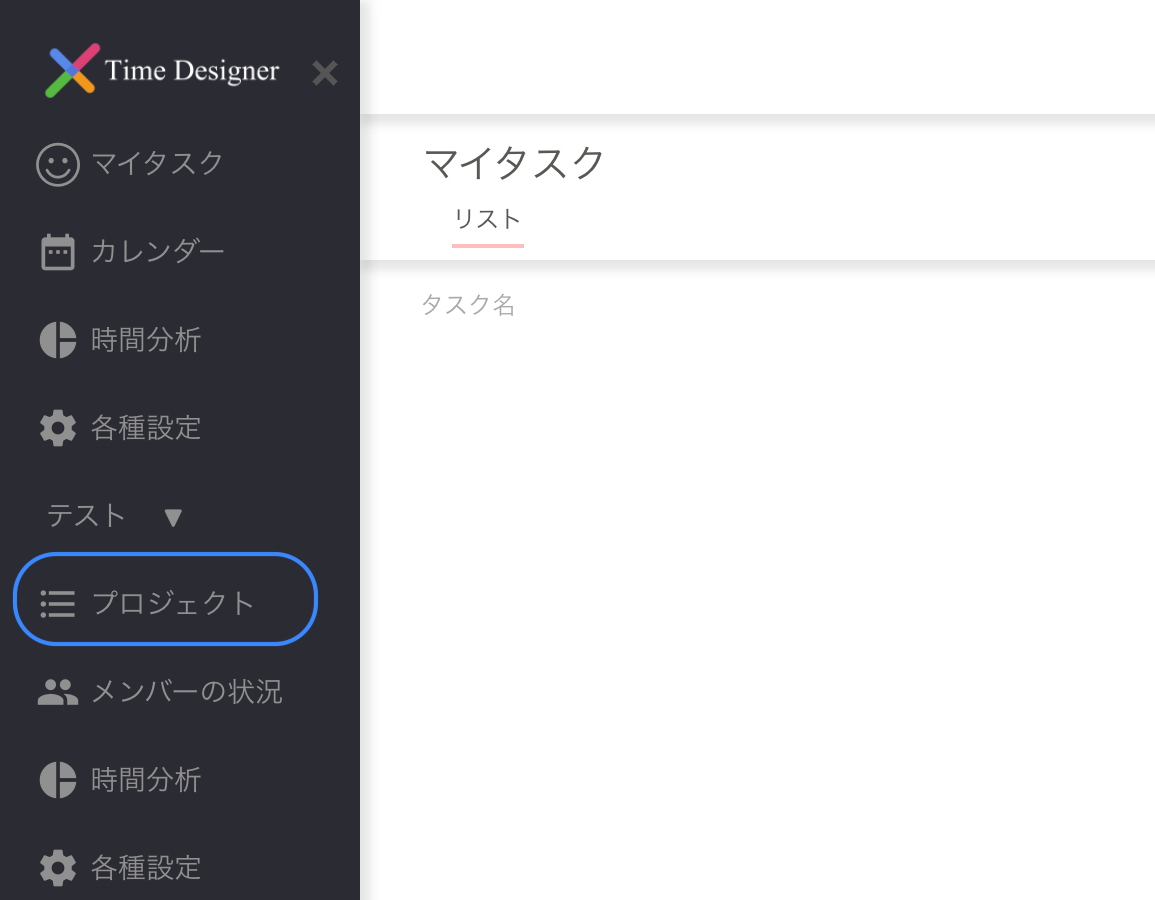Select the プロジェクト list icon

pyautogui.click(x=58, y=600)
